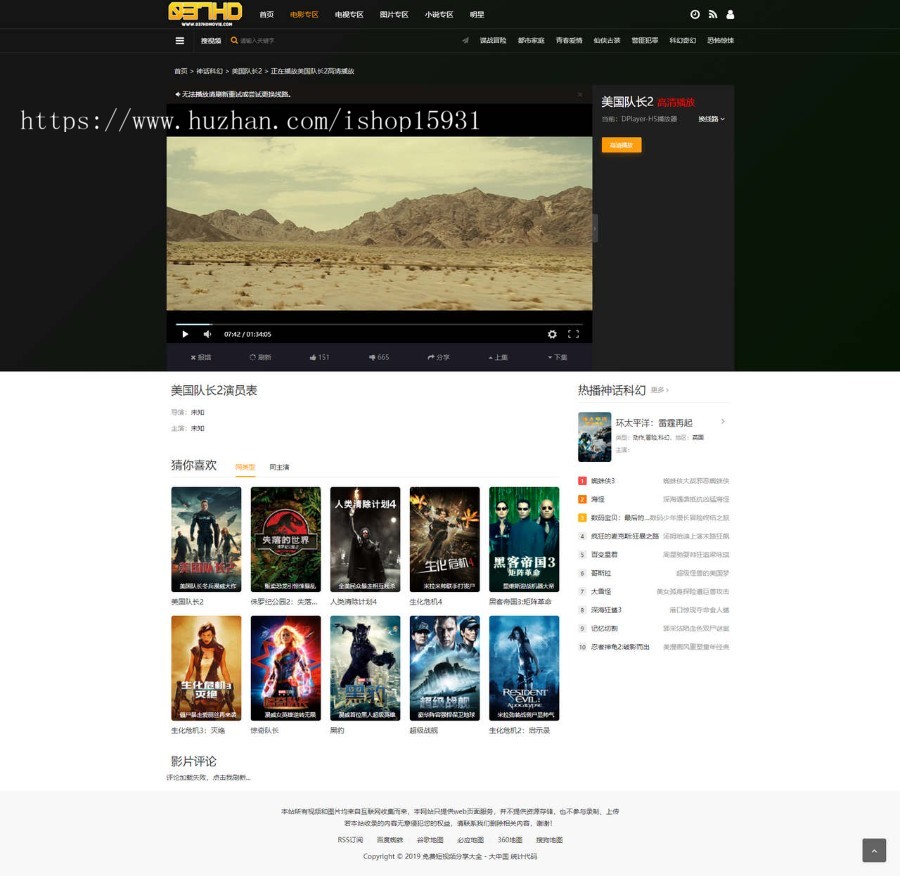
Task: Expand 更多 next to 热播神话科幻
Action: tap(660, 390)
